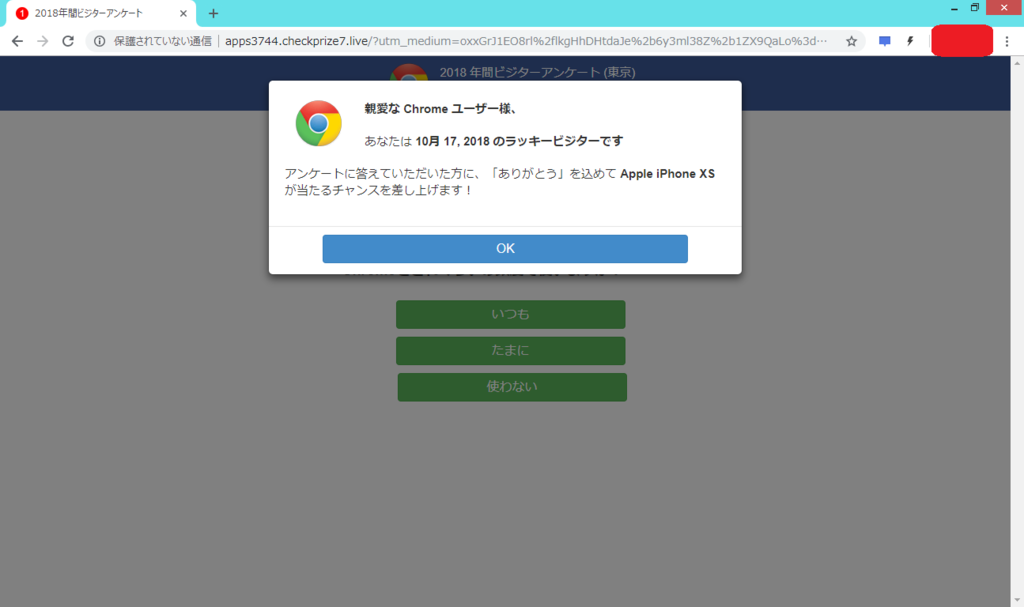Image resolution: width=1024 pixels, height=607 pixels.
Task: Bookmark this page with the star icon
Action: (852, 41)
